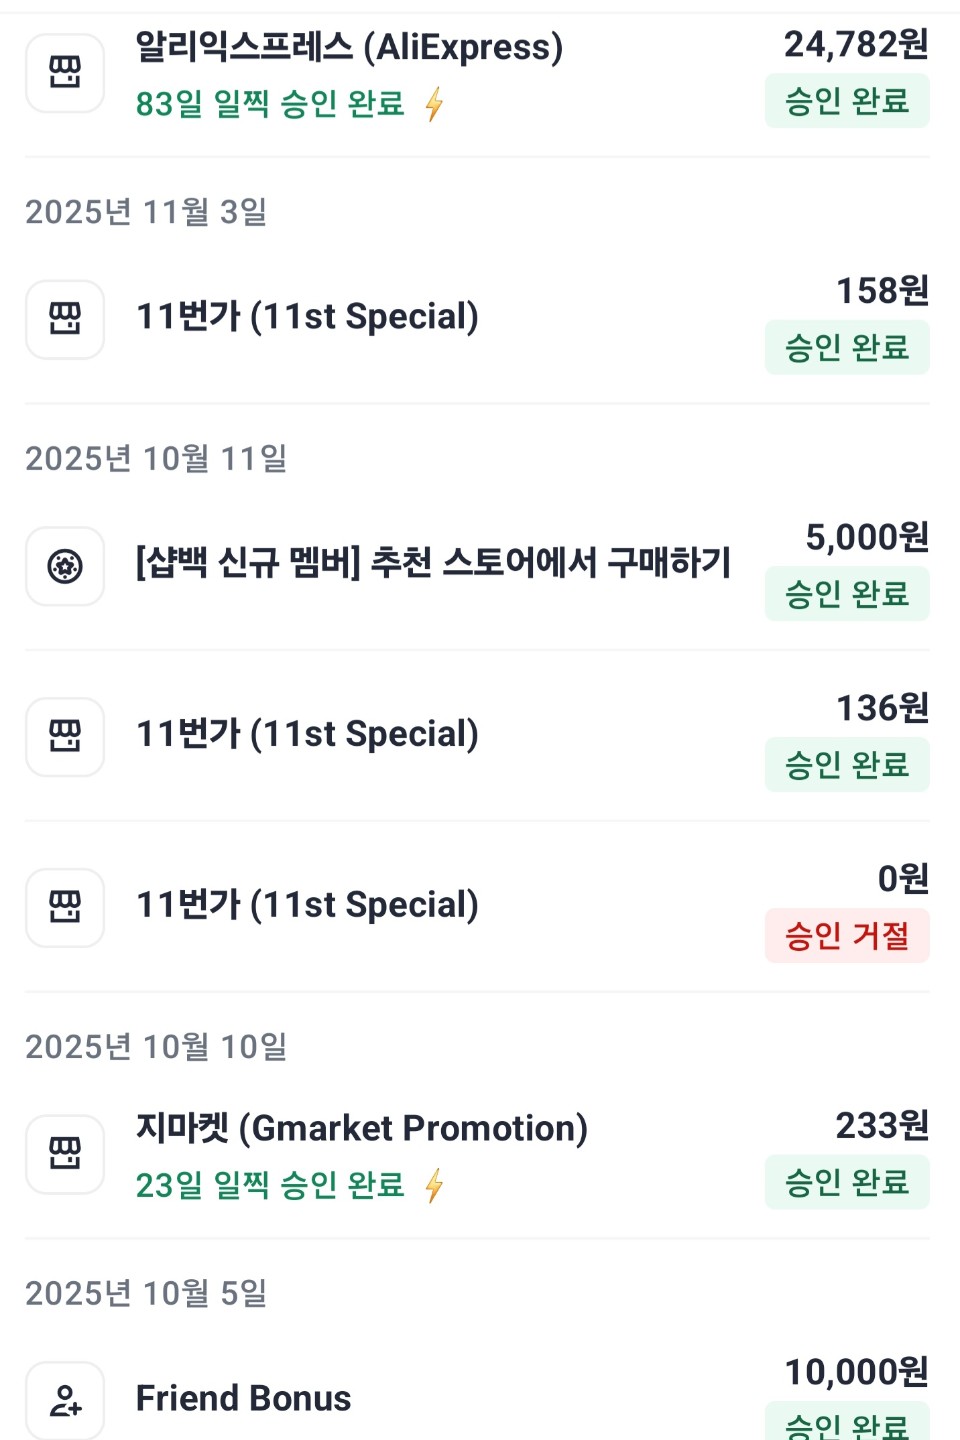Open the Friend Bonus entry title
This screenshot has height=1440, width=960.
pyautogui.click(x=243, y=1398)
